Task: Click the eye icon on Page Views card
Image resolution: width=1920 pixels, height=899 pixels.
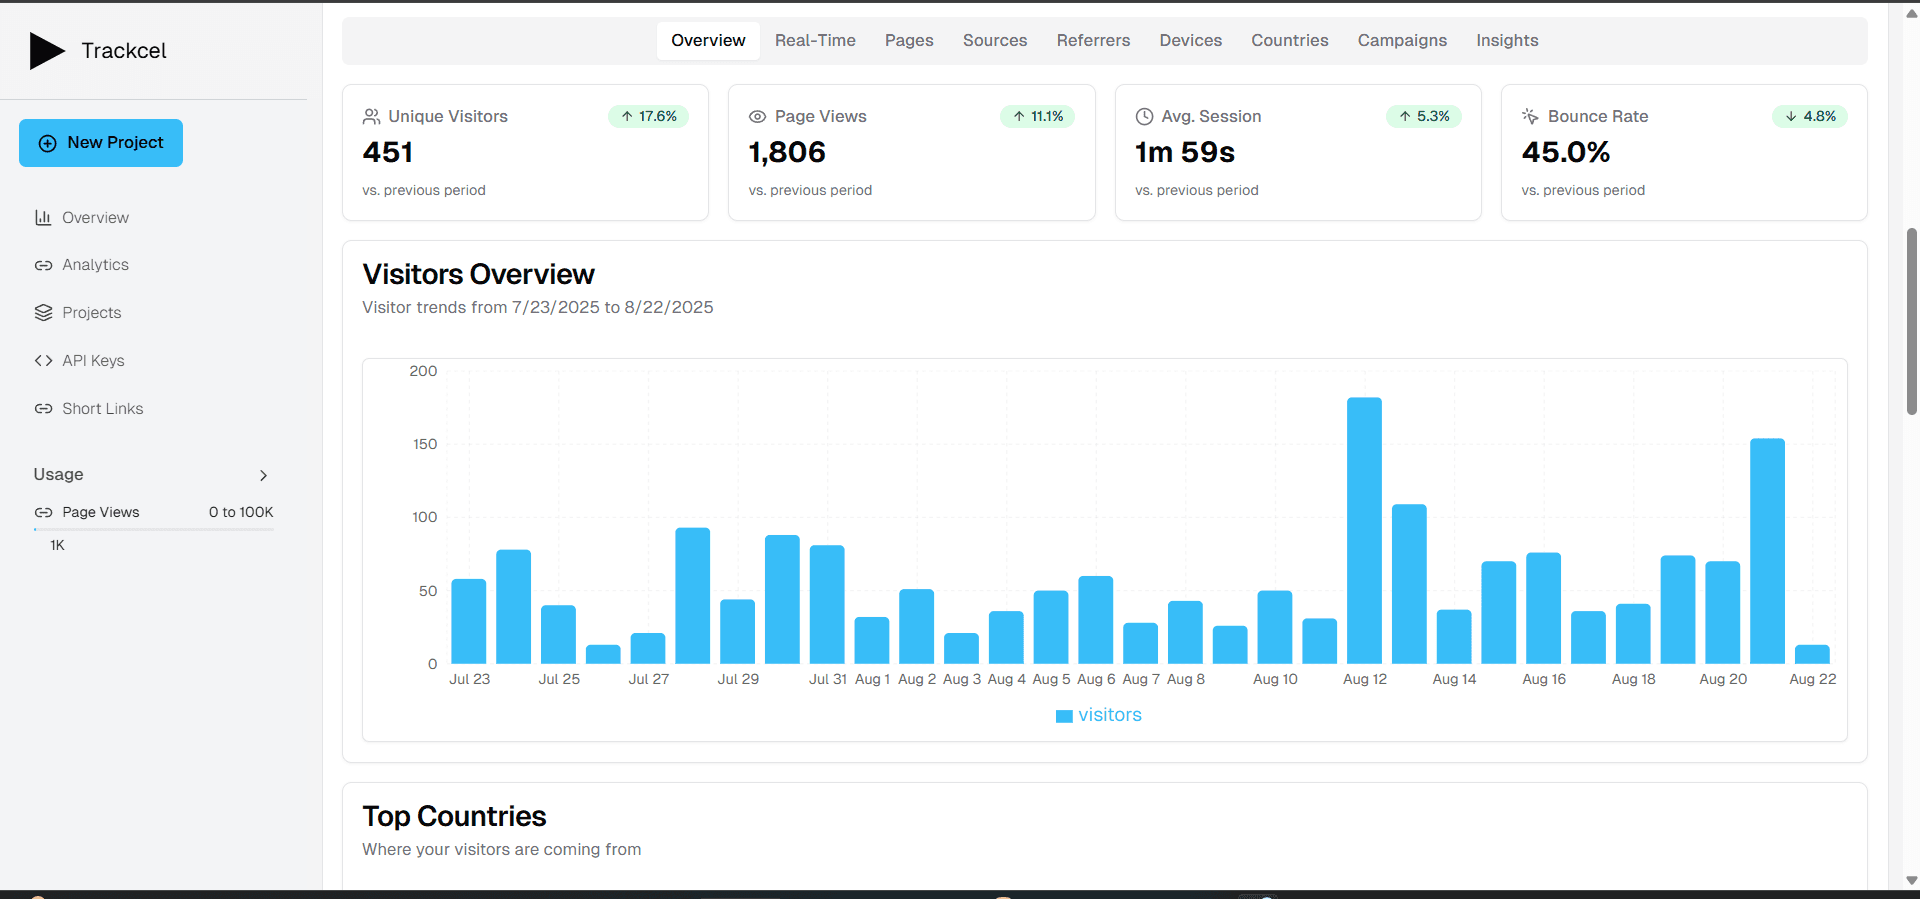Action: [757, 117]
